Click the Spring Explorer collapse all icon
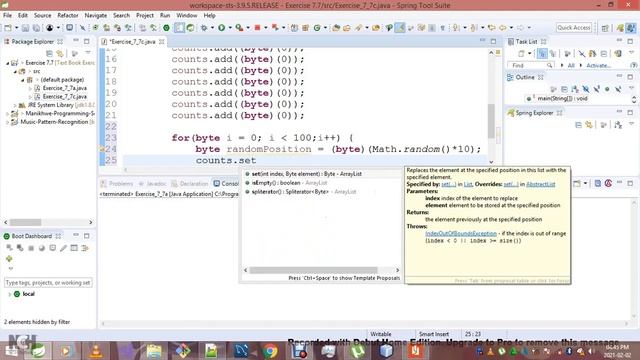640x360 pixels. [578, 125]
